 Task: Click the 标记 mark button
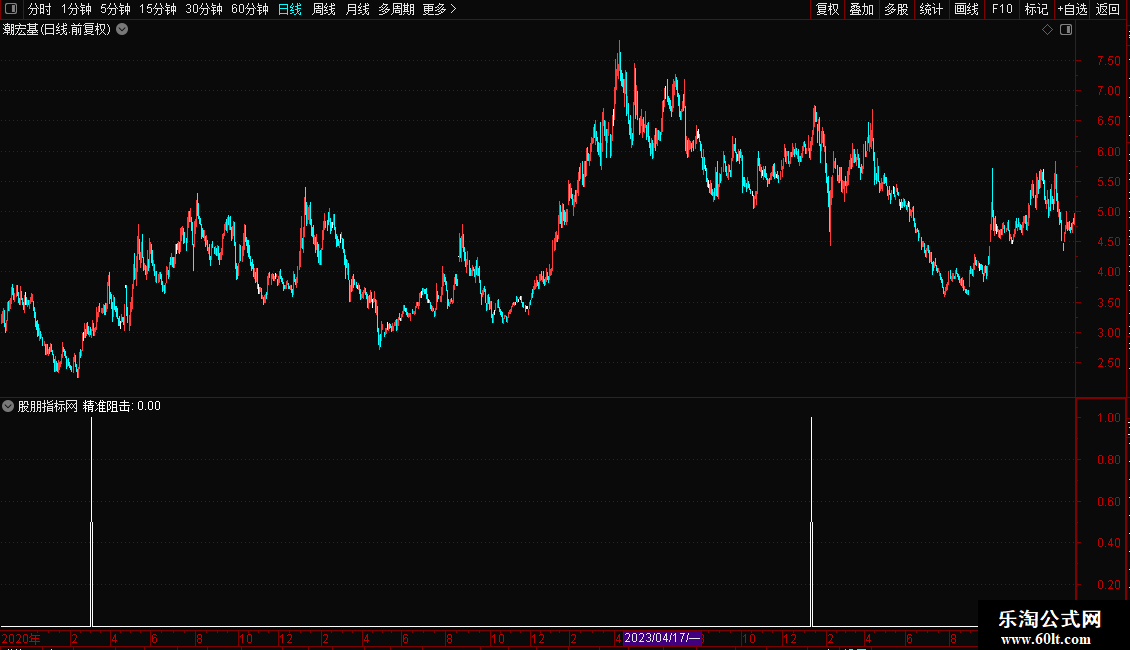click(1036, 9)
